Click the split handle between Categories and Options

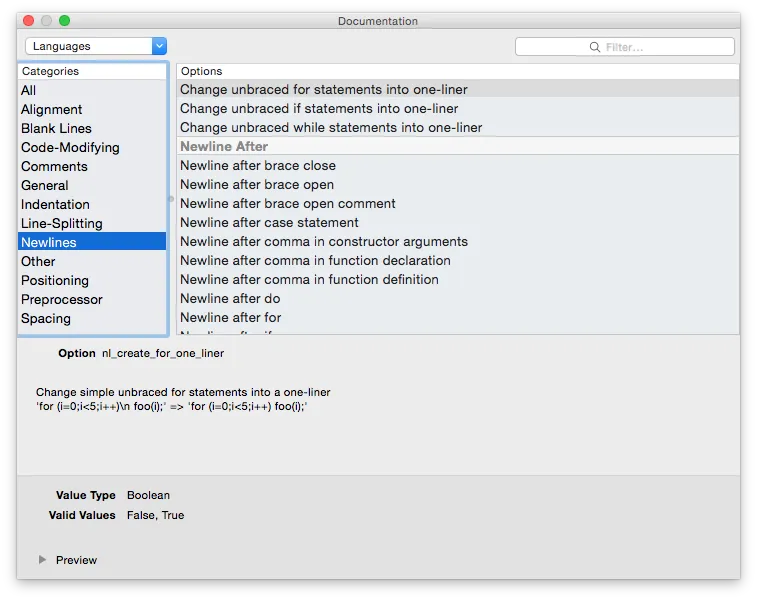click(x=171, y=198)
